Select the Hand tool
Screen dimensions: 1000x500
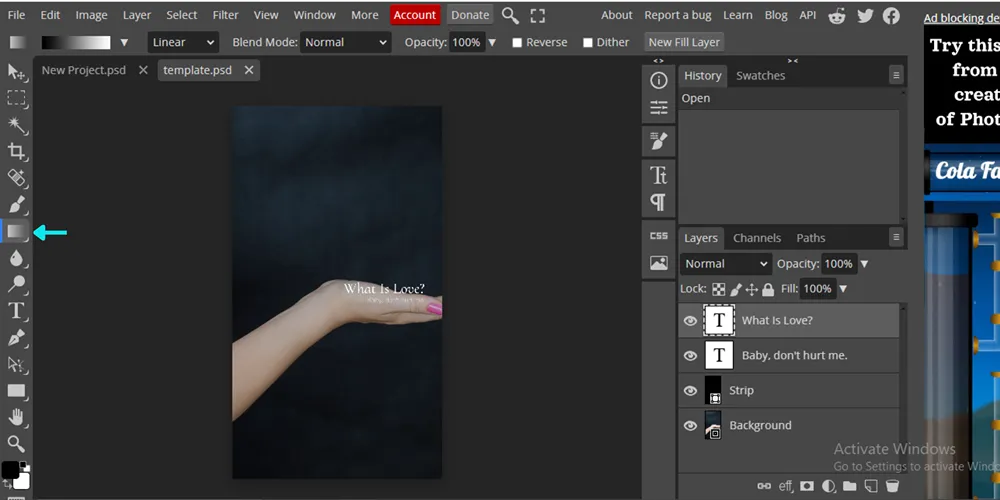[17, 417]
